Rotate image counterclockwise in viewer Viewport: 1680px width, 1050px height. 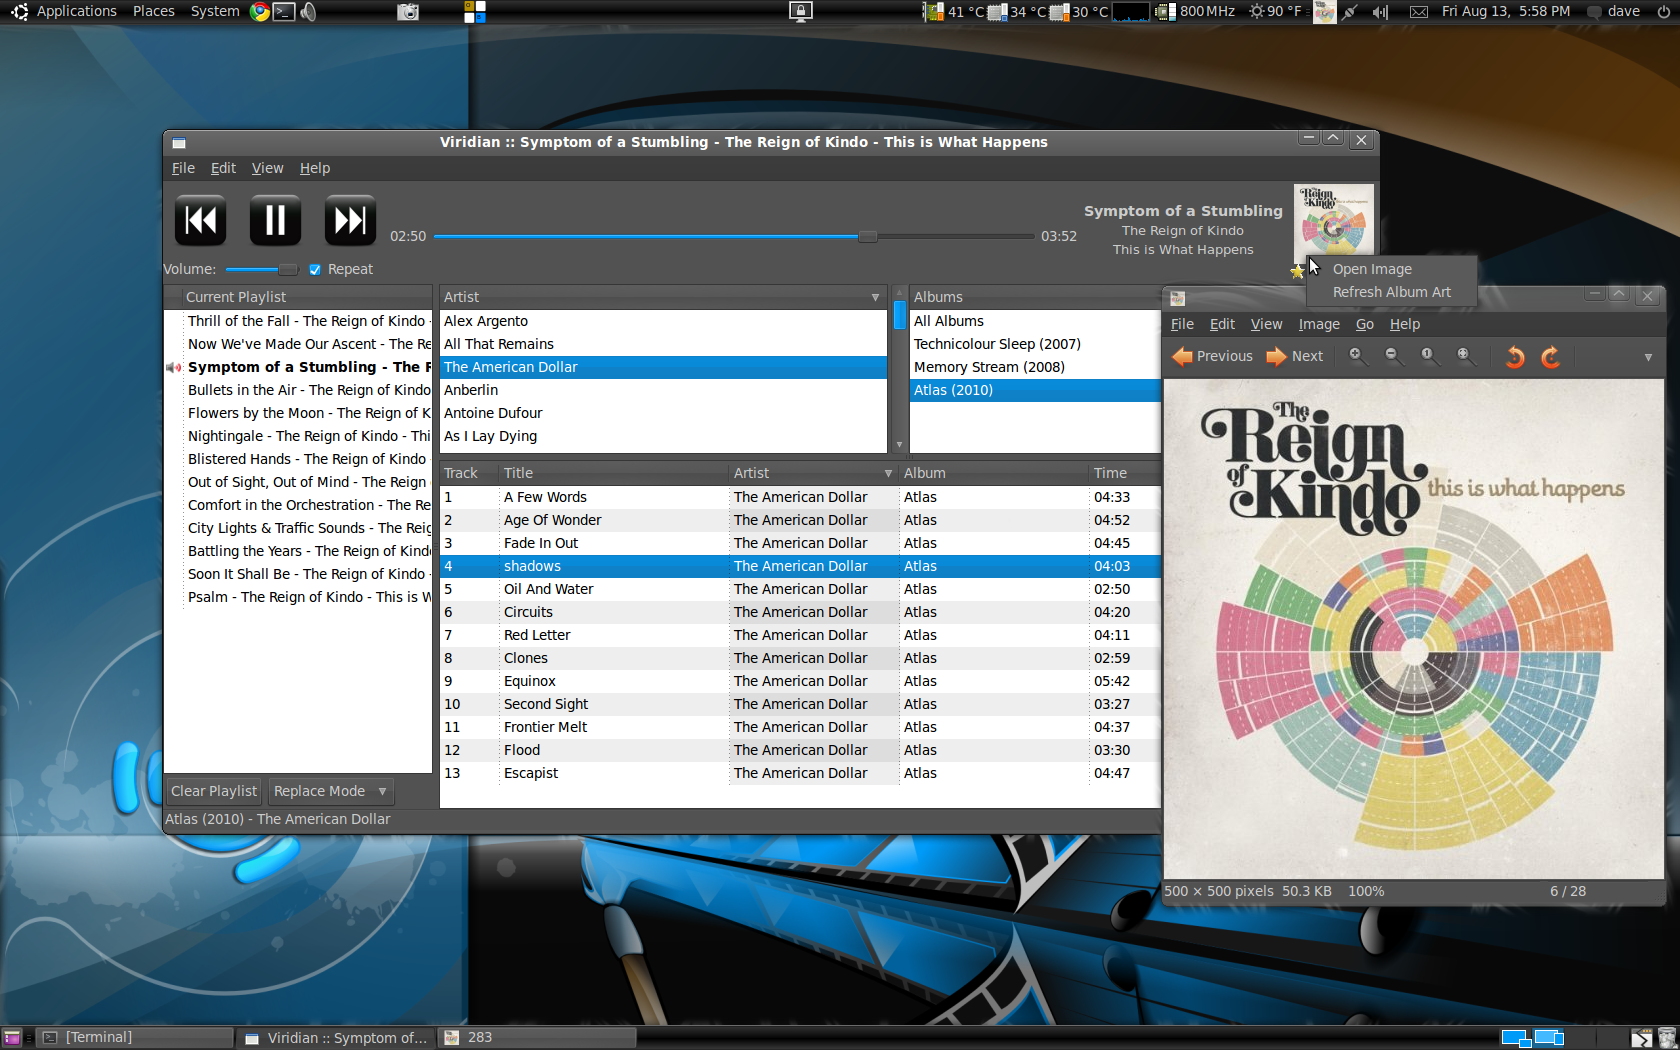[1515, 356]
